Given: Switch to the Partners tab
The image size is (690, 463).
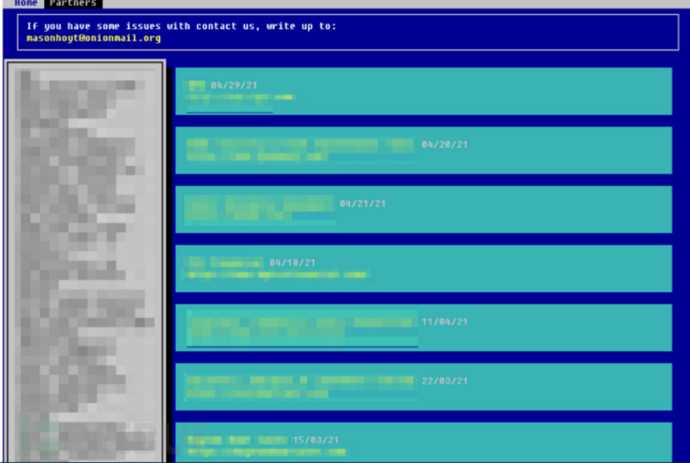Looking at the screenshot, I should 73,4.
